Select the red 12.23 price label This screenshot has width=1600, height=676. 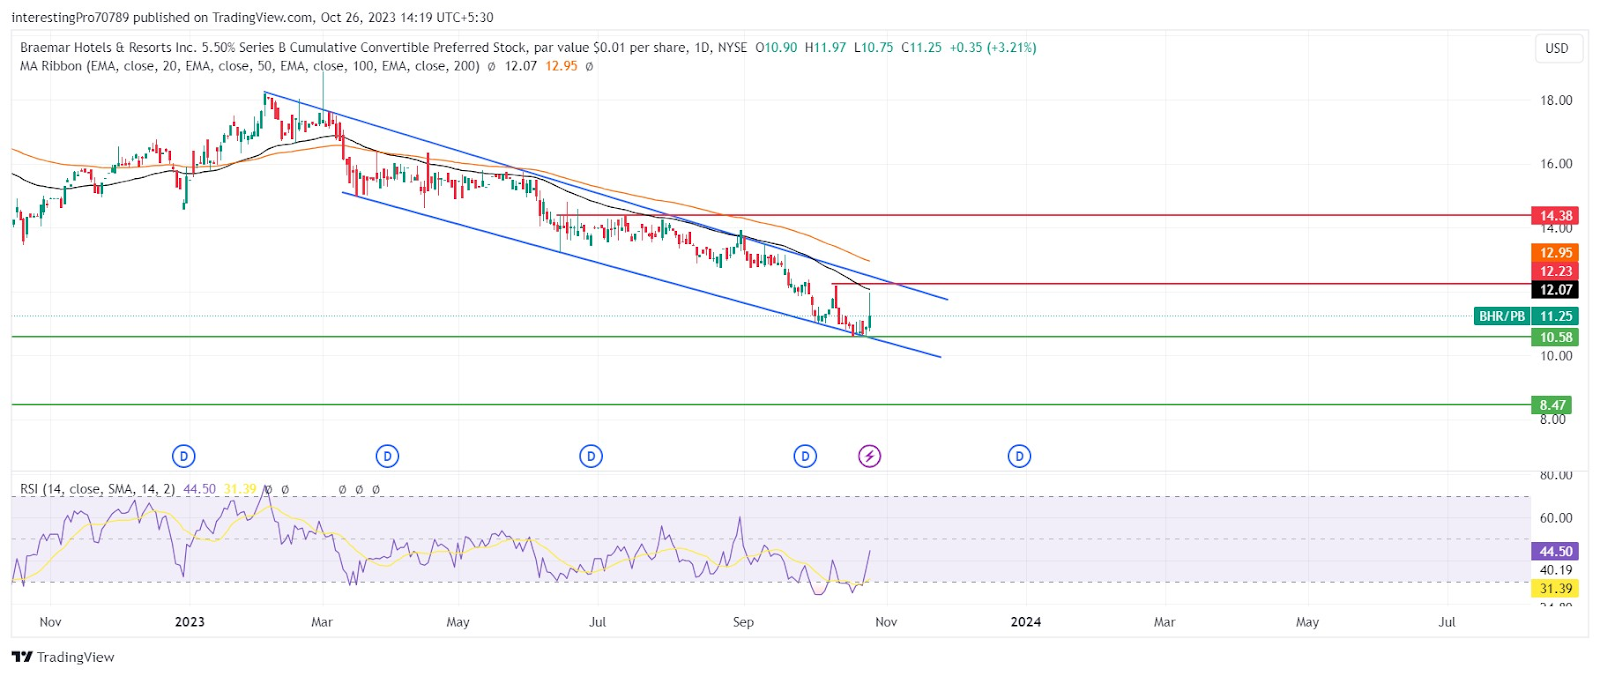[x=1555, y=271]
